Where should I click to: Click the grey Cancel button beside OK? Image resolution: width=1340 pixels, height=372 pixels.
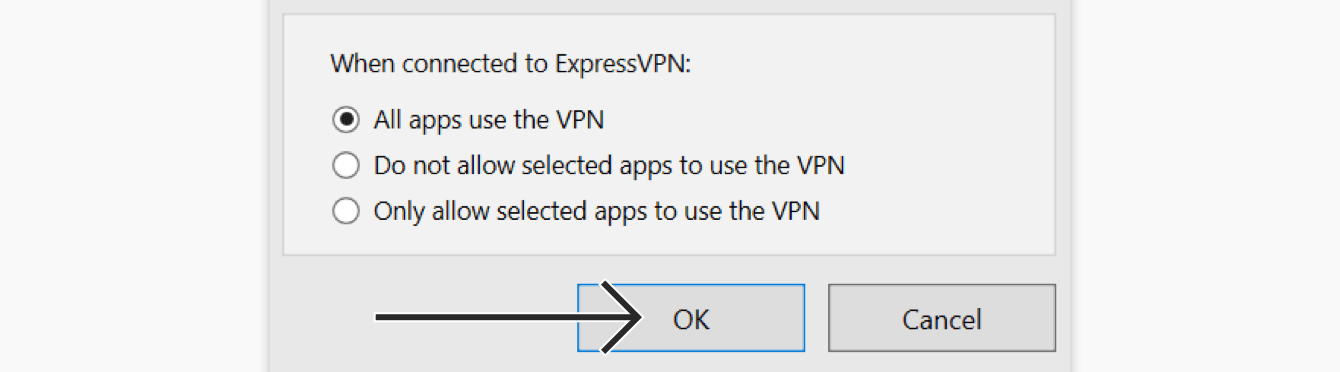[942, 318]
